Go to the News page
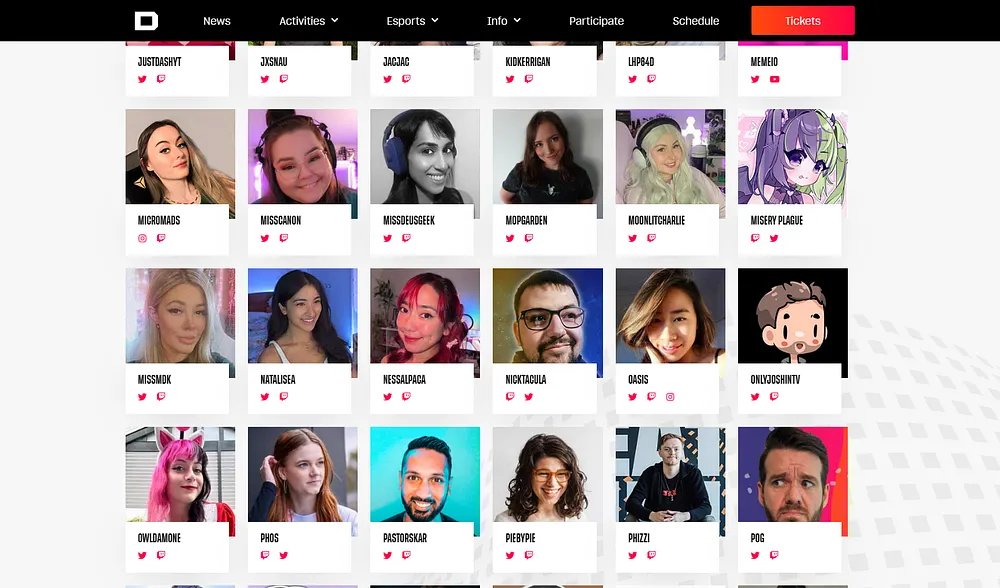 click(x=217, y=21)
